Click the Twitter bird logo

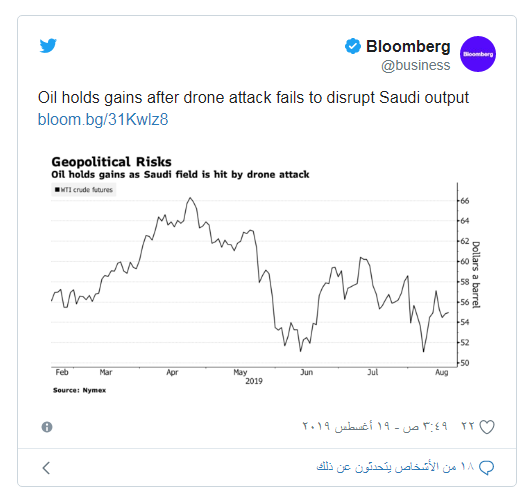tap(48, 46)
